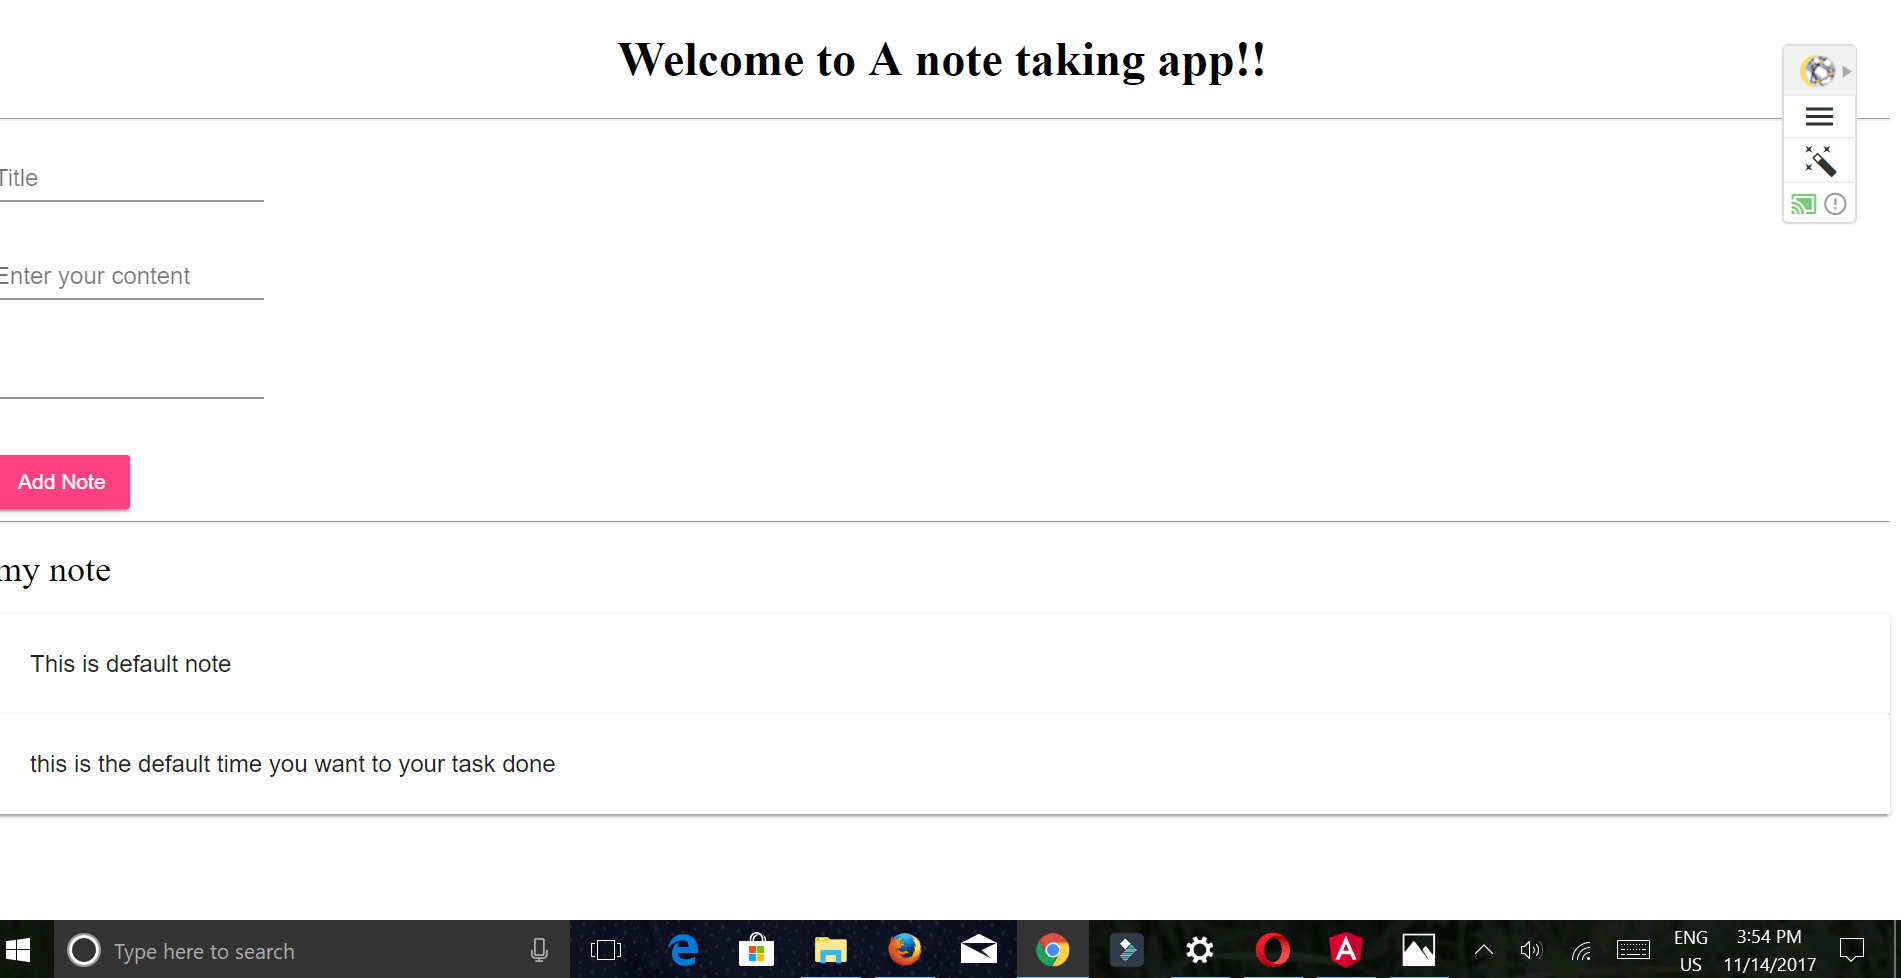The width and height of the screenshot is (1901, 978).
Task: Start voice search with the microphone icon
Action: coord(539,950)
